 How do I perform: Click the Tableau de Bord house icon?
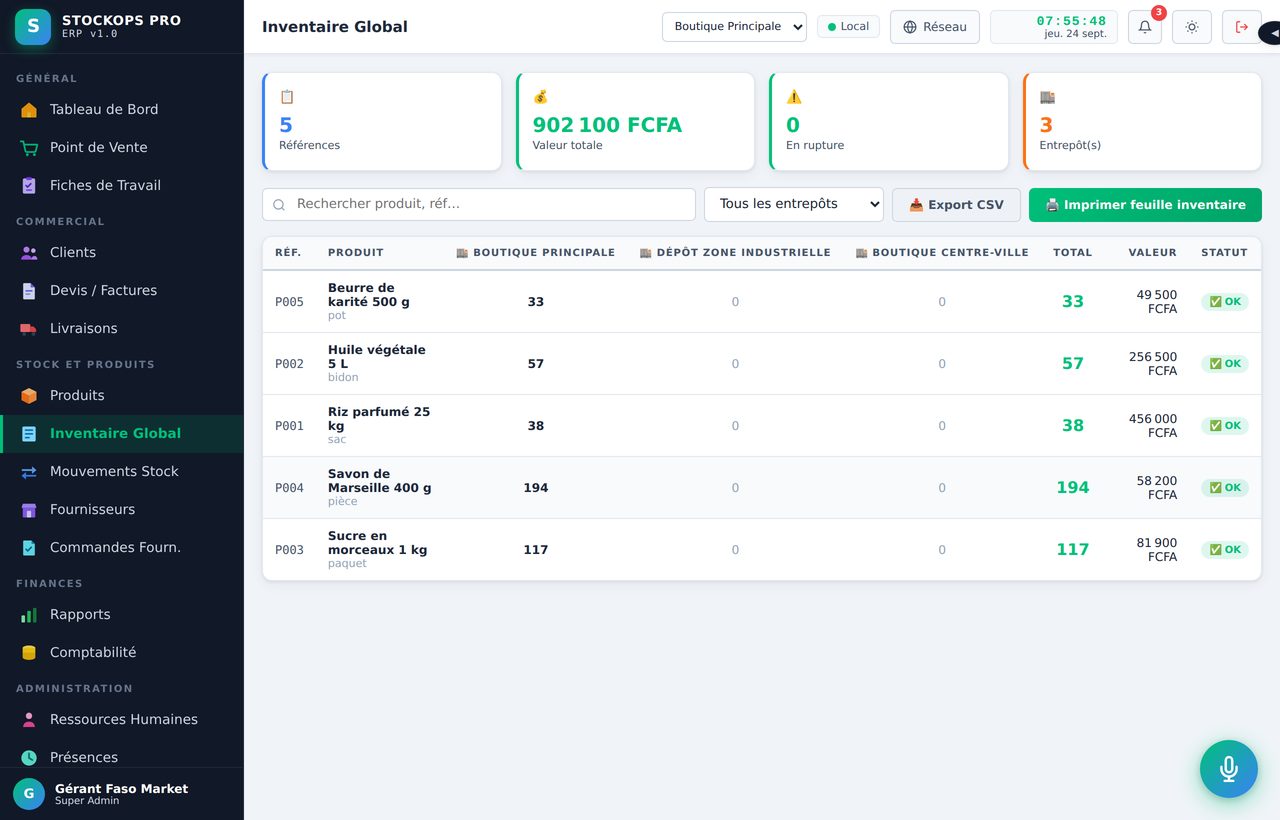point(29,110)
